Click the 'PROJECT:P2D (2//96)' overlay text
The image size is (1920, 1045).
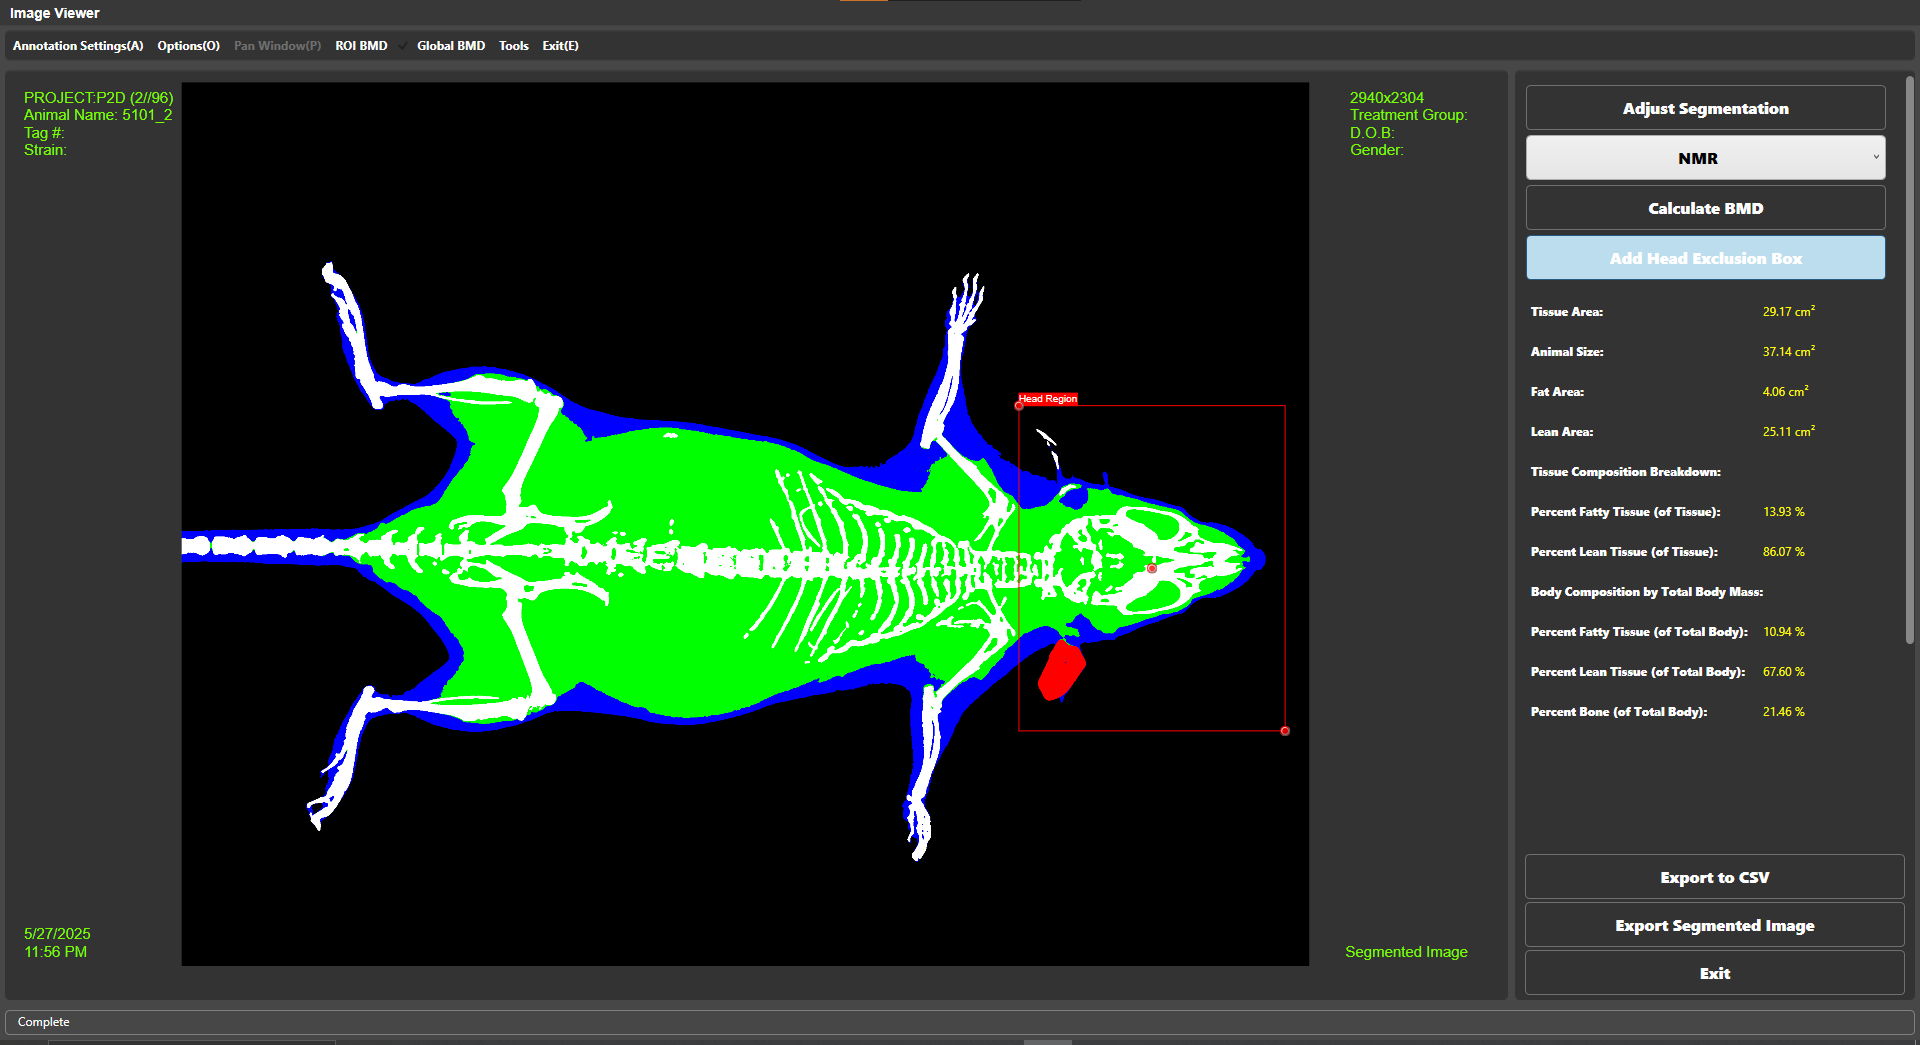click(98, 98)
